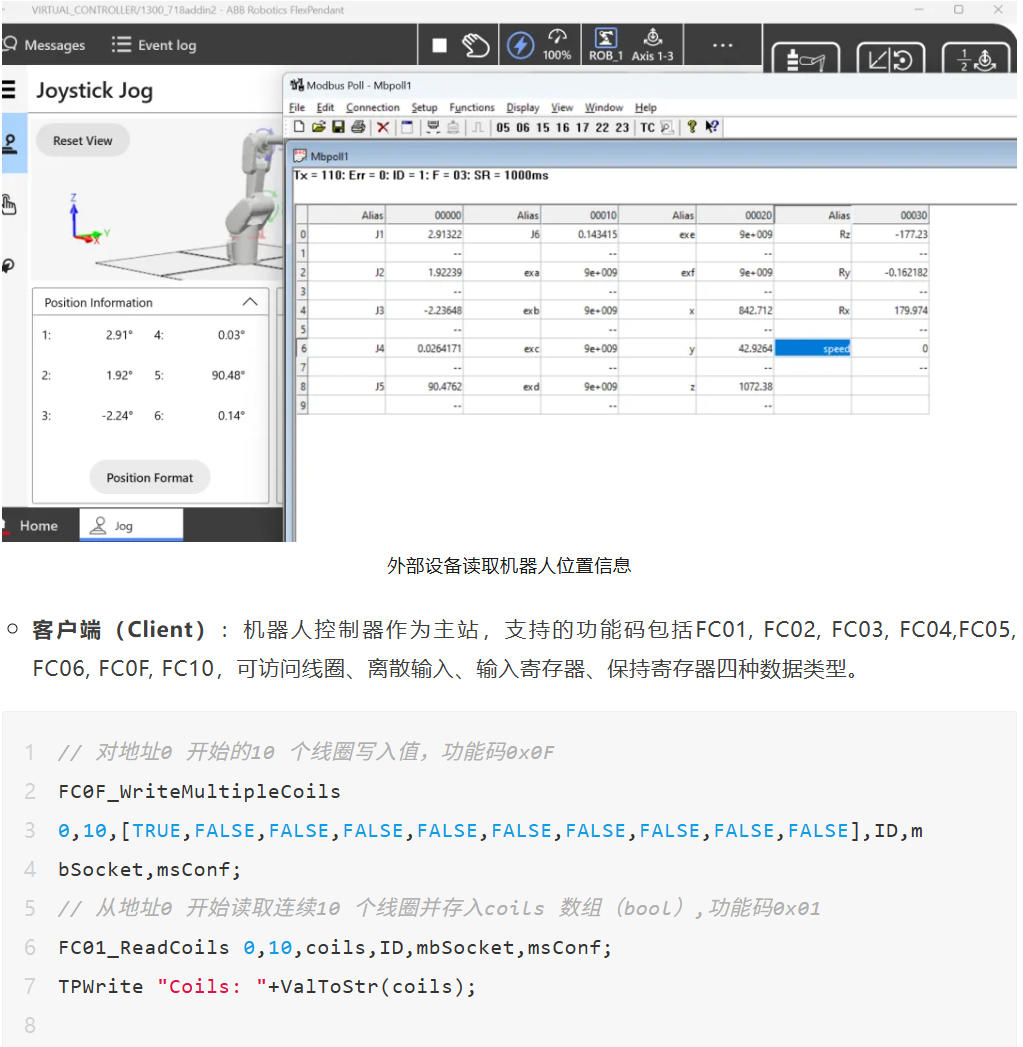Click the red X delete icon

(x=383, y=127)
